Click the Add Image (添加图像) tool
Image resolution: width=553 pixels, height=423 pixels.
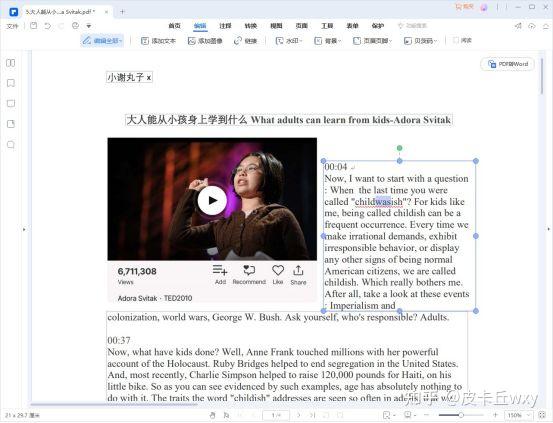click(x=205, y=41)
